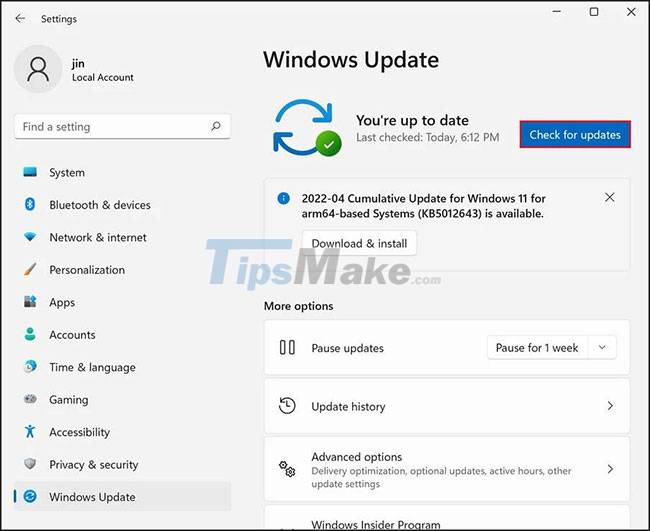Click the 'Last checked: Today, 6:12 PM' text
This screenshot has width=650, height=531.
[427, 137]
